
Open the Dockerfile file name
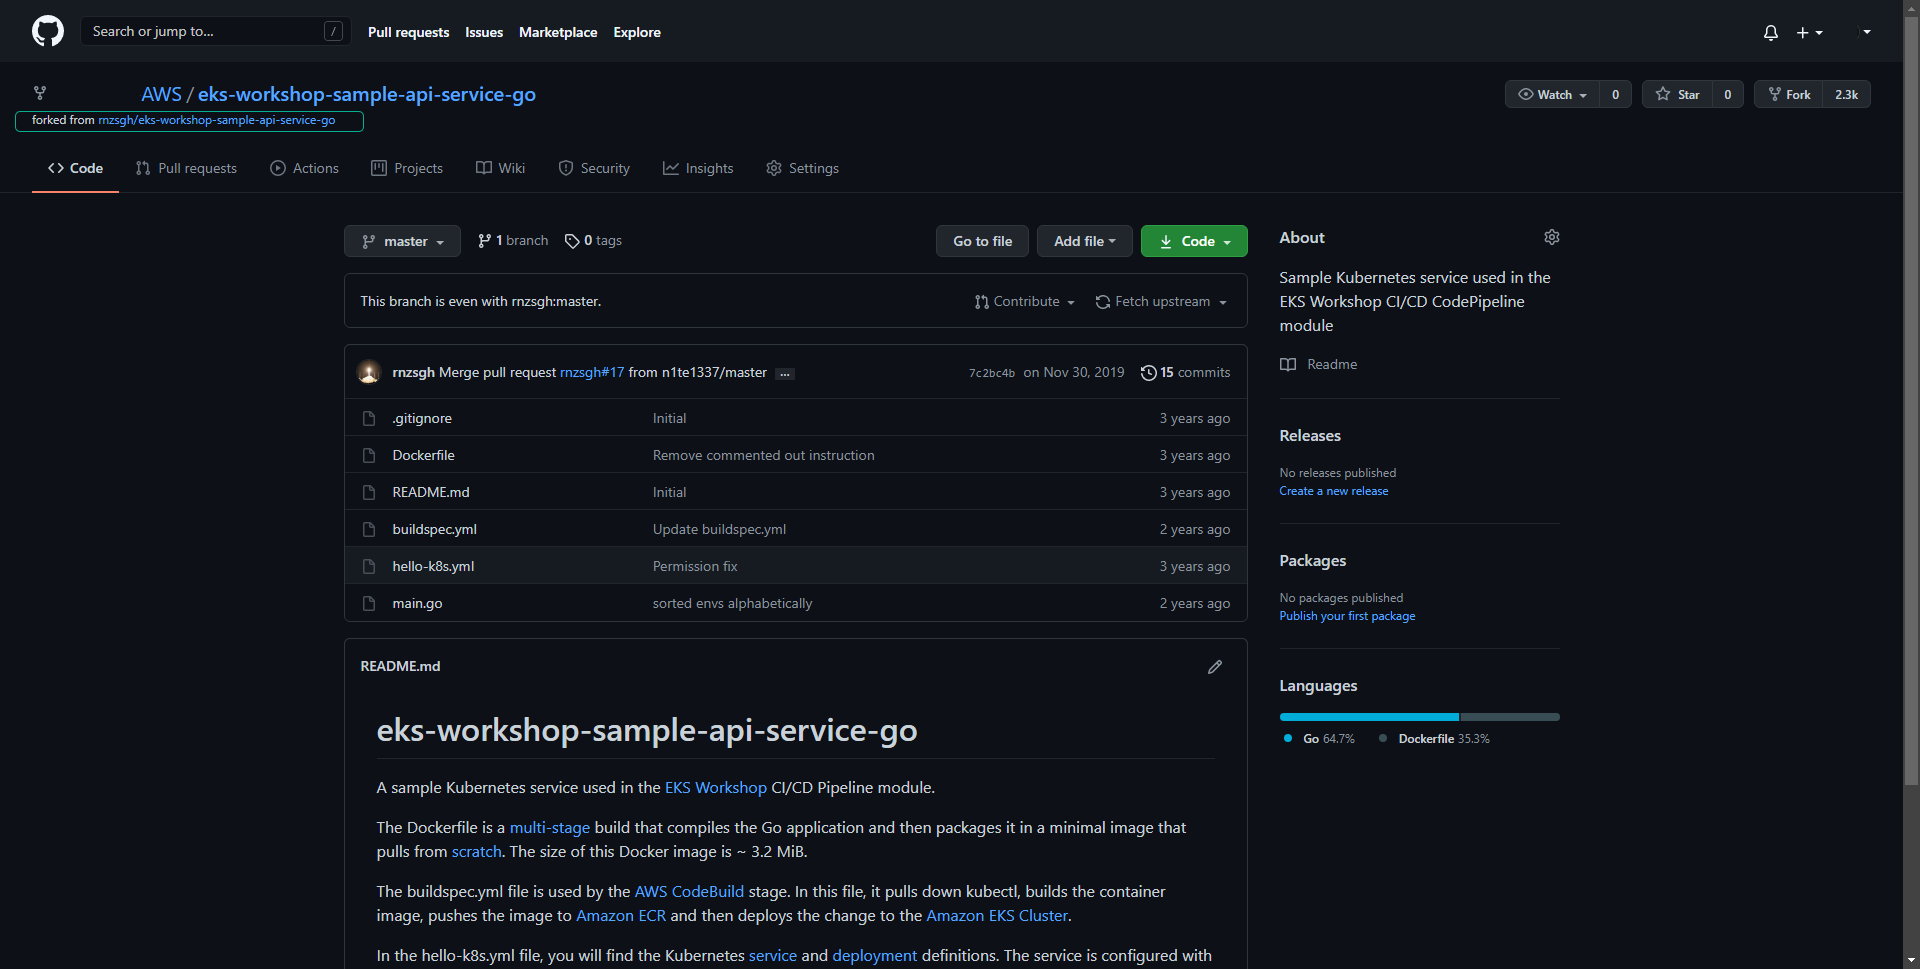coord(423,455)
